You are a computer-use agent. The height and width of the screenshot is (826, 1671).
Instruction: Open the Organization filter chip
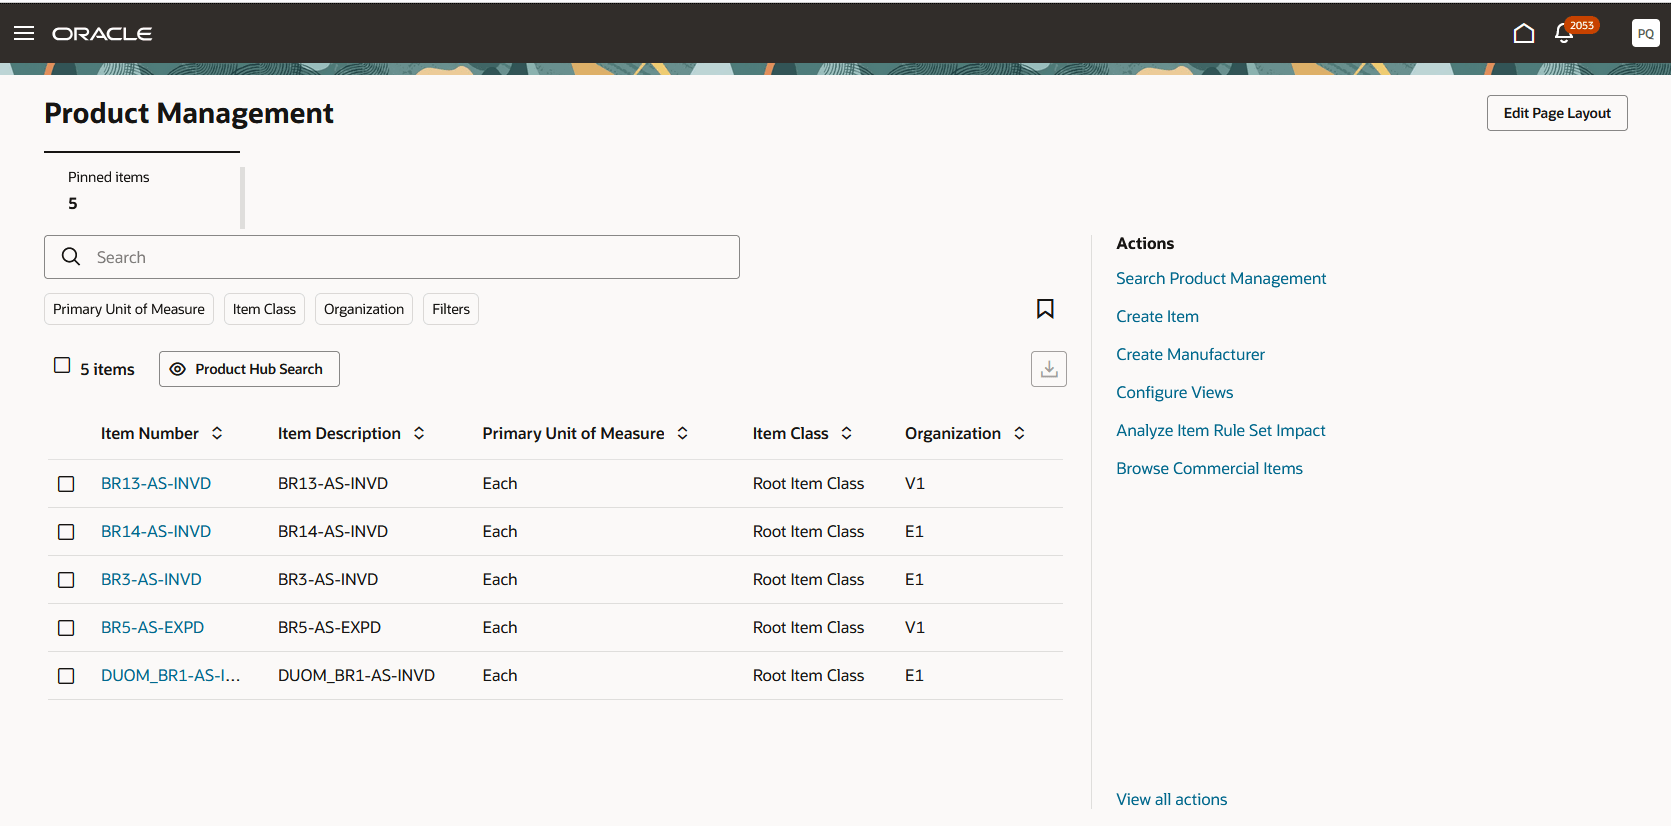(x=364, y=309)
